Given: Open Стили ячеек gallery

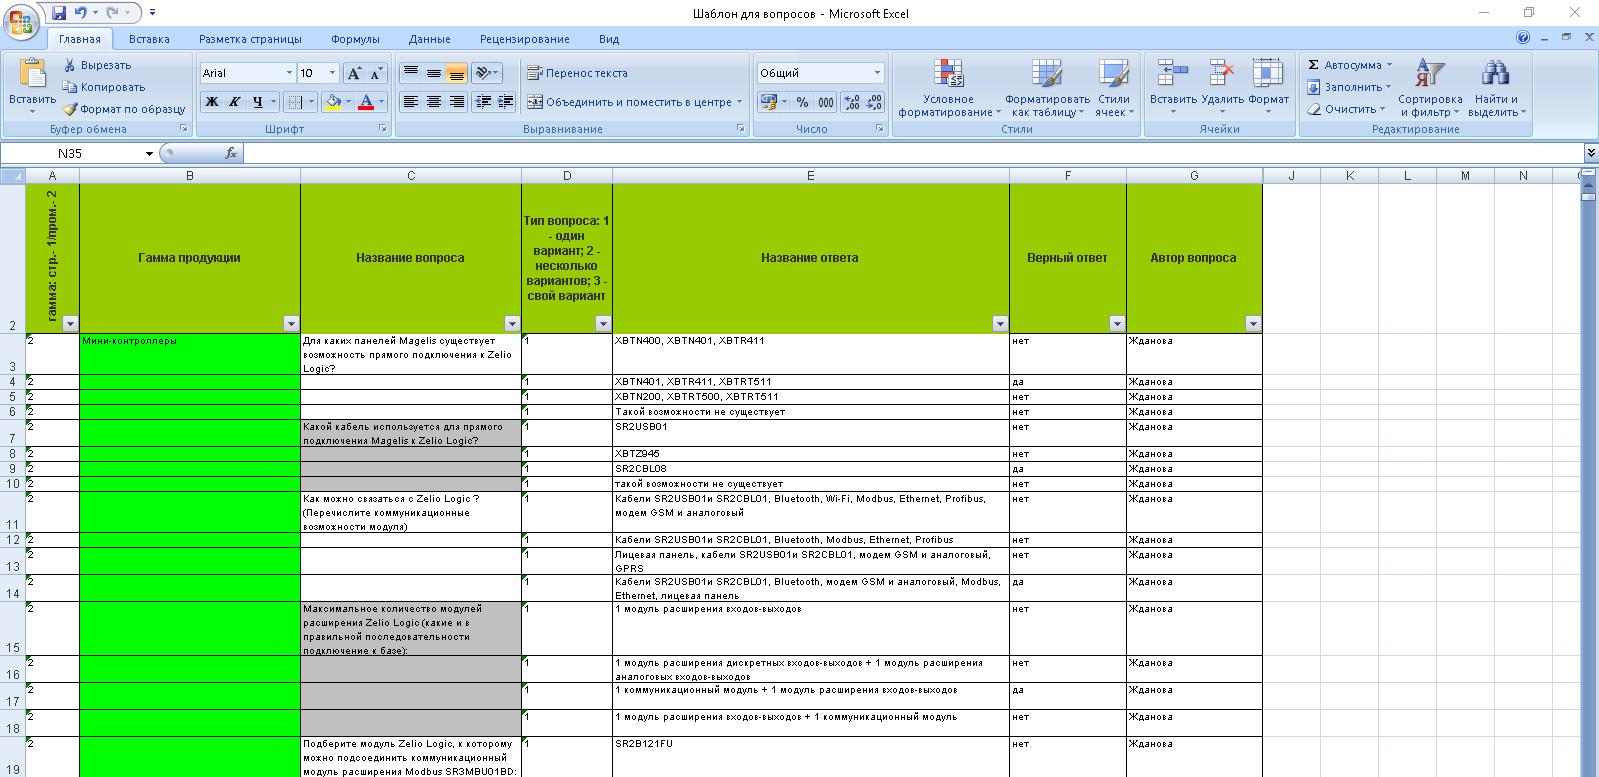Looking at the screenshot, I should click(1113, 88).
